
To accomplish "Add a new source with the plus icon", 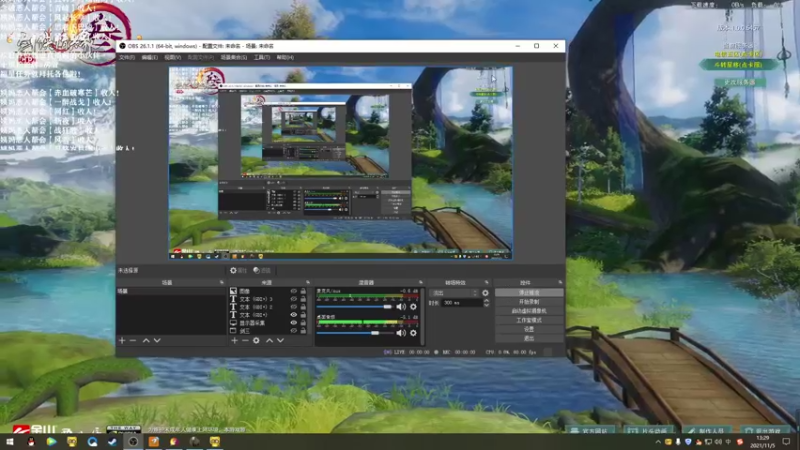I will pyautogui.click(x=234, y=340).
